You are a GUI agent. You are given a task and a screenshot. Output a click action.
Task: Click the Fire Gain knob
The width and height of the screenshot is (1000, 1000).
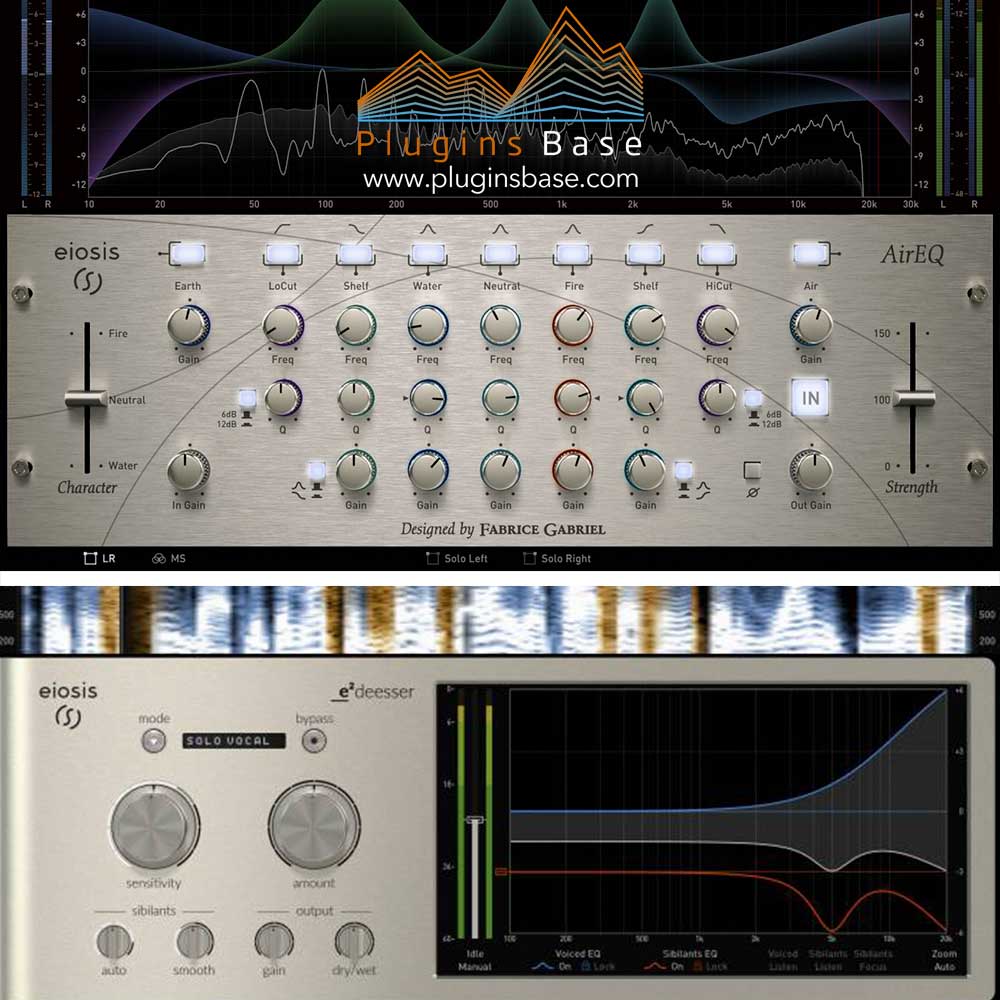point(573,471)
